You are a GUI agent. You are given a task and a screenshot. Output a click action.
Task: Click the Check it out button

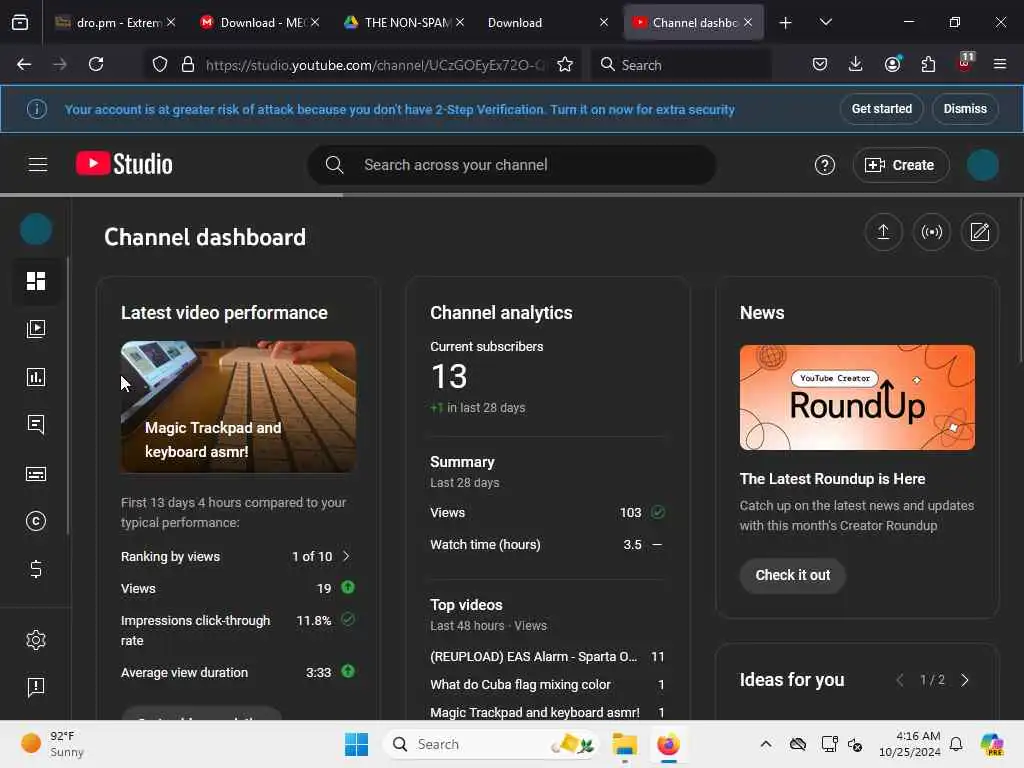[793, 575]
